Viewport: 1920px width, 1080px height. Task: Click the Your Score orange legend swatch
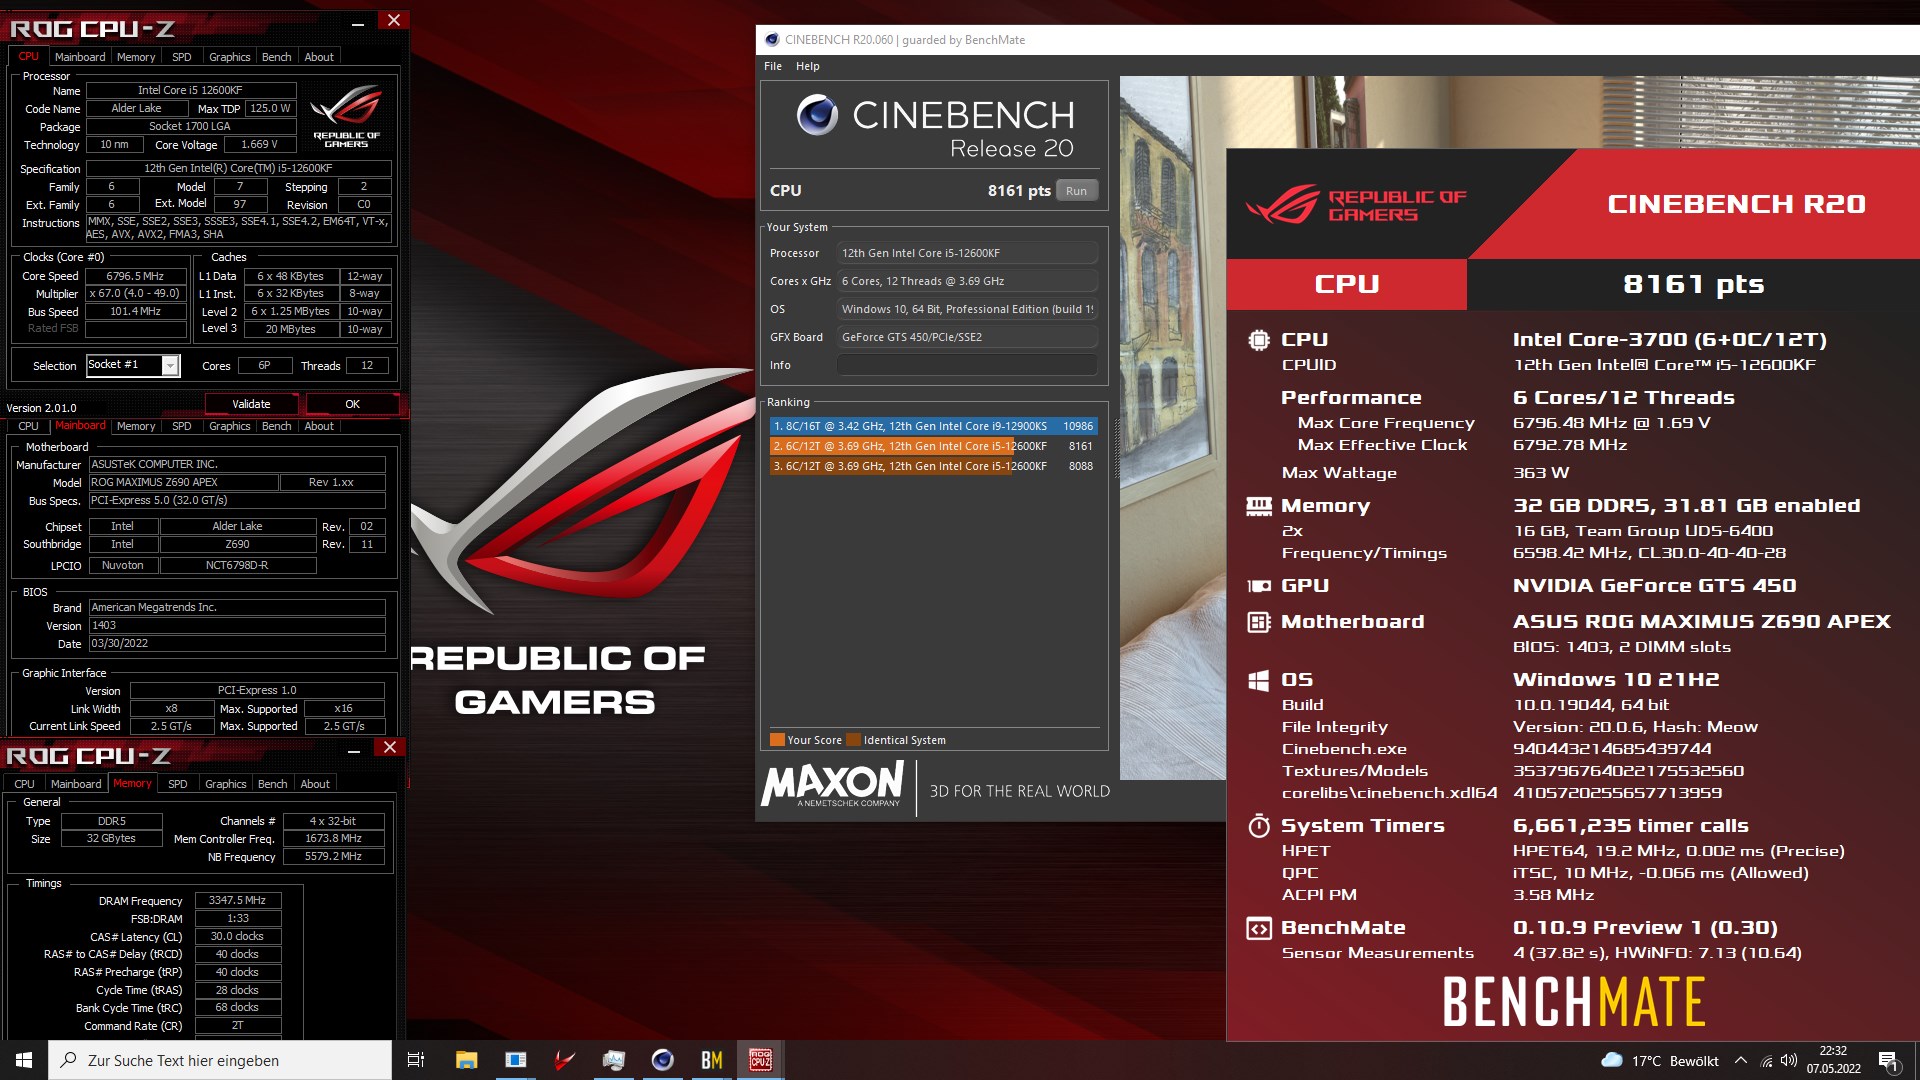click(777, 740)
